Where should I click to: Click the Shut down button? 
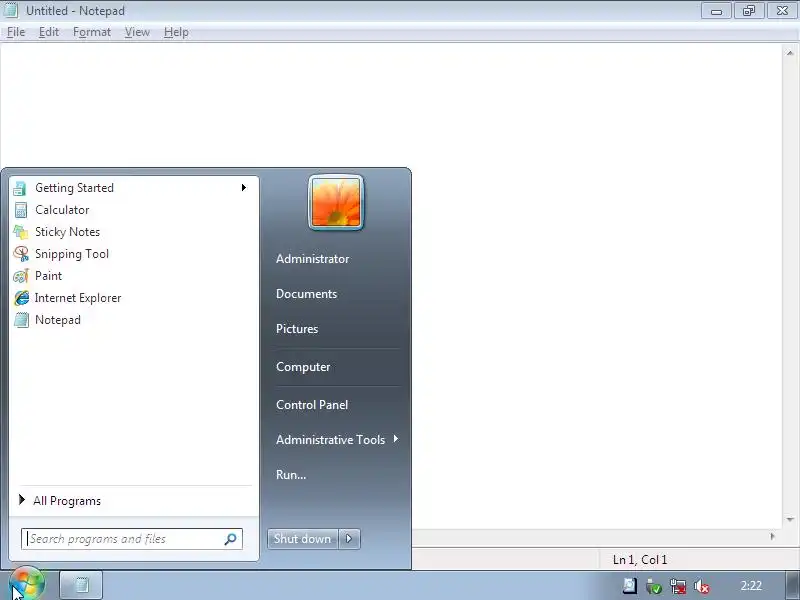303,539
